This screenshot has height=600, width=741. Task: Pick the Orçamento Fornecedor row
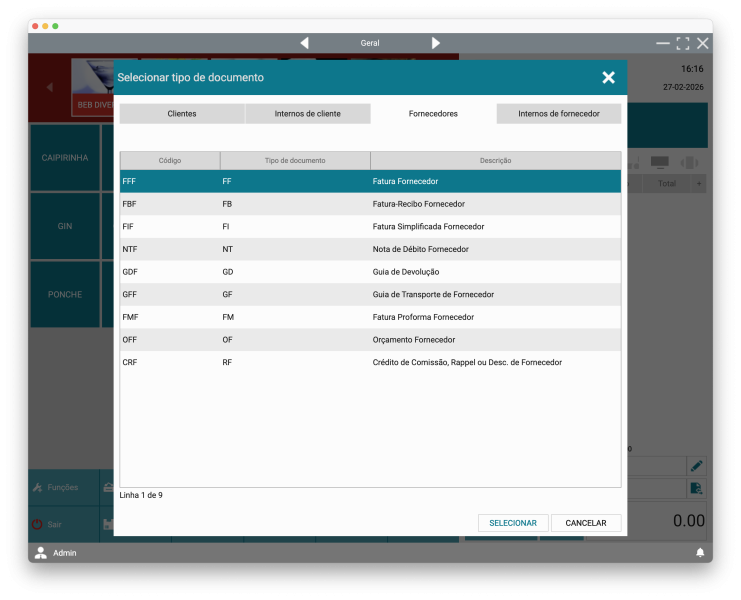coord(370,340)
